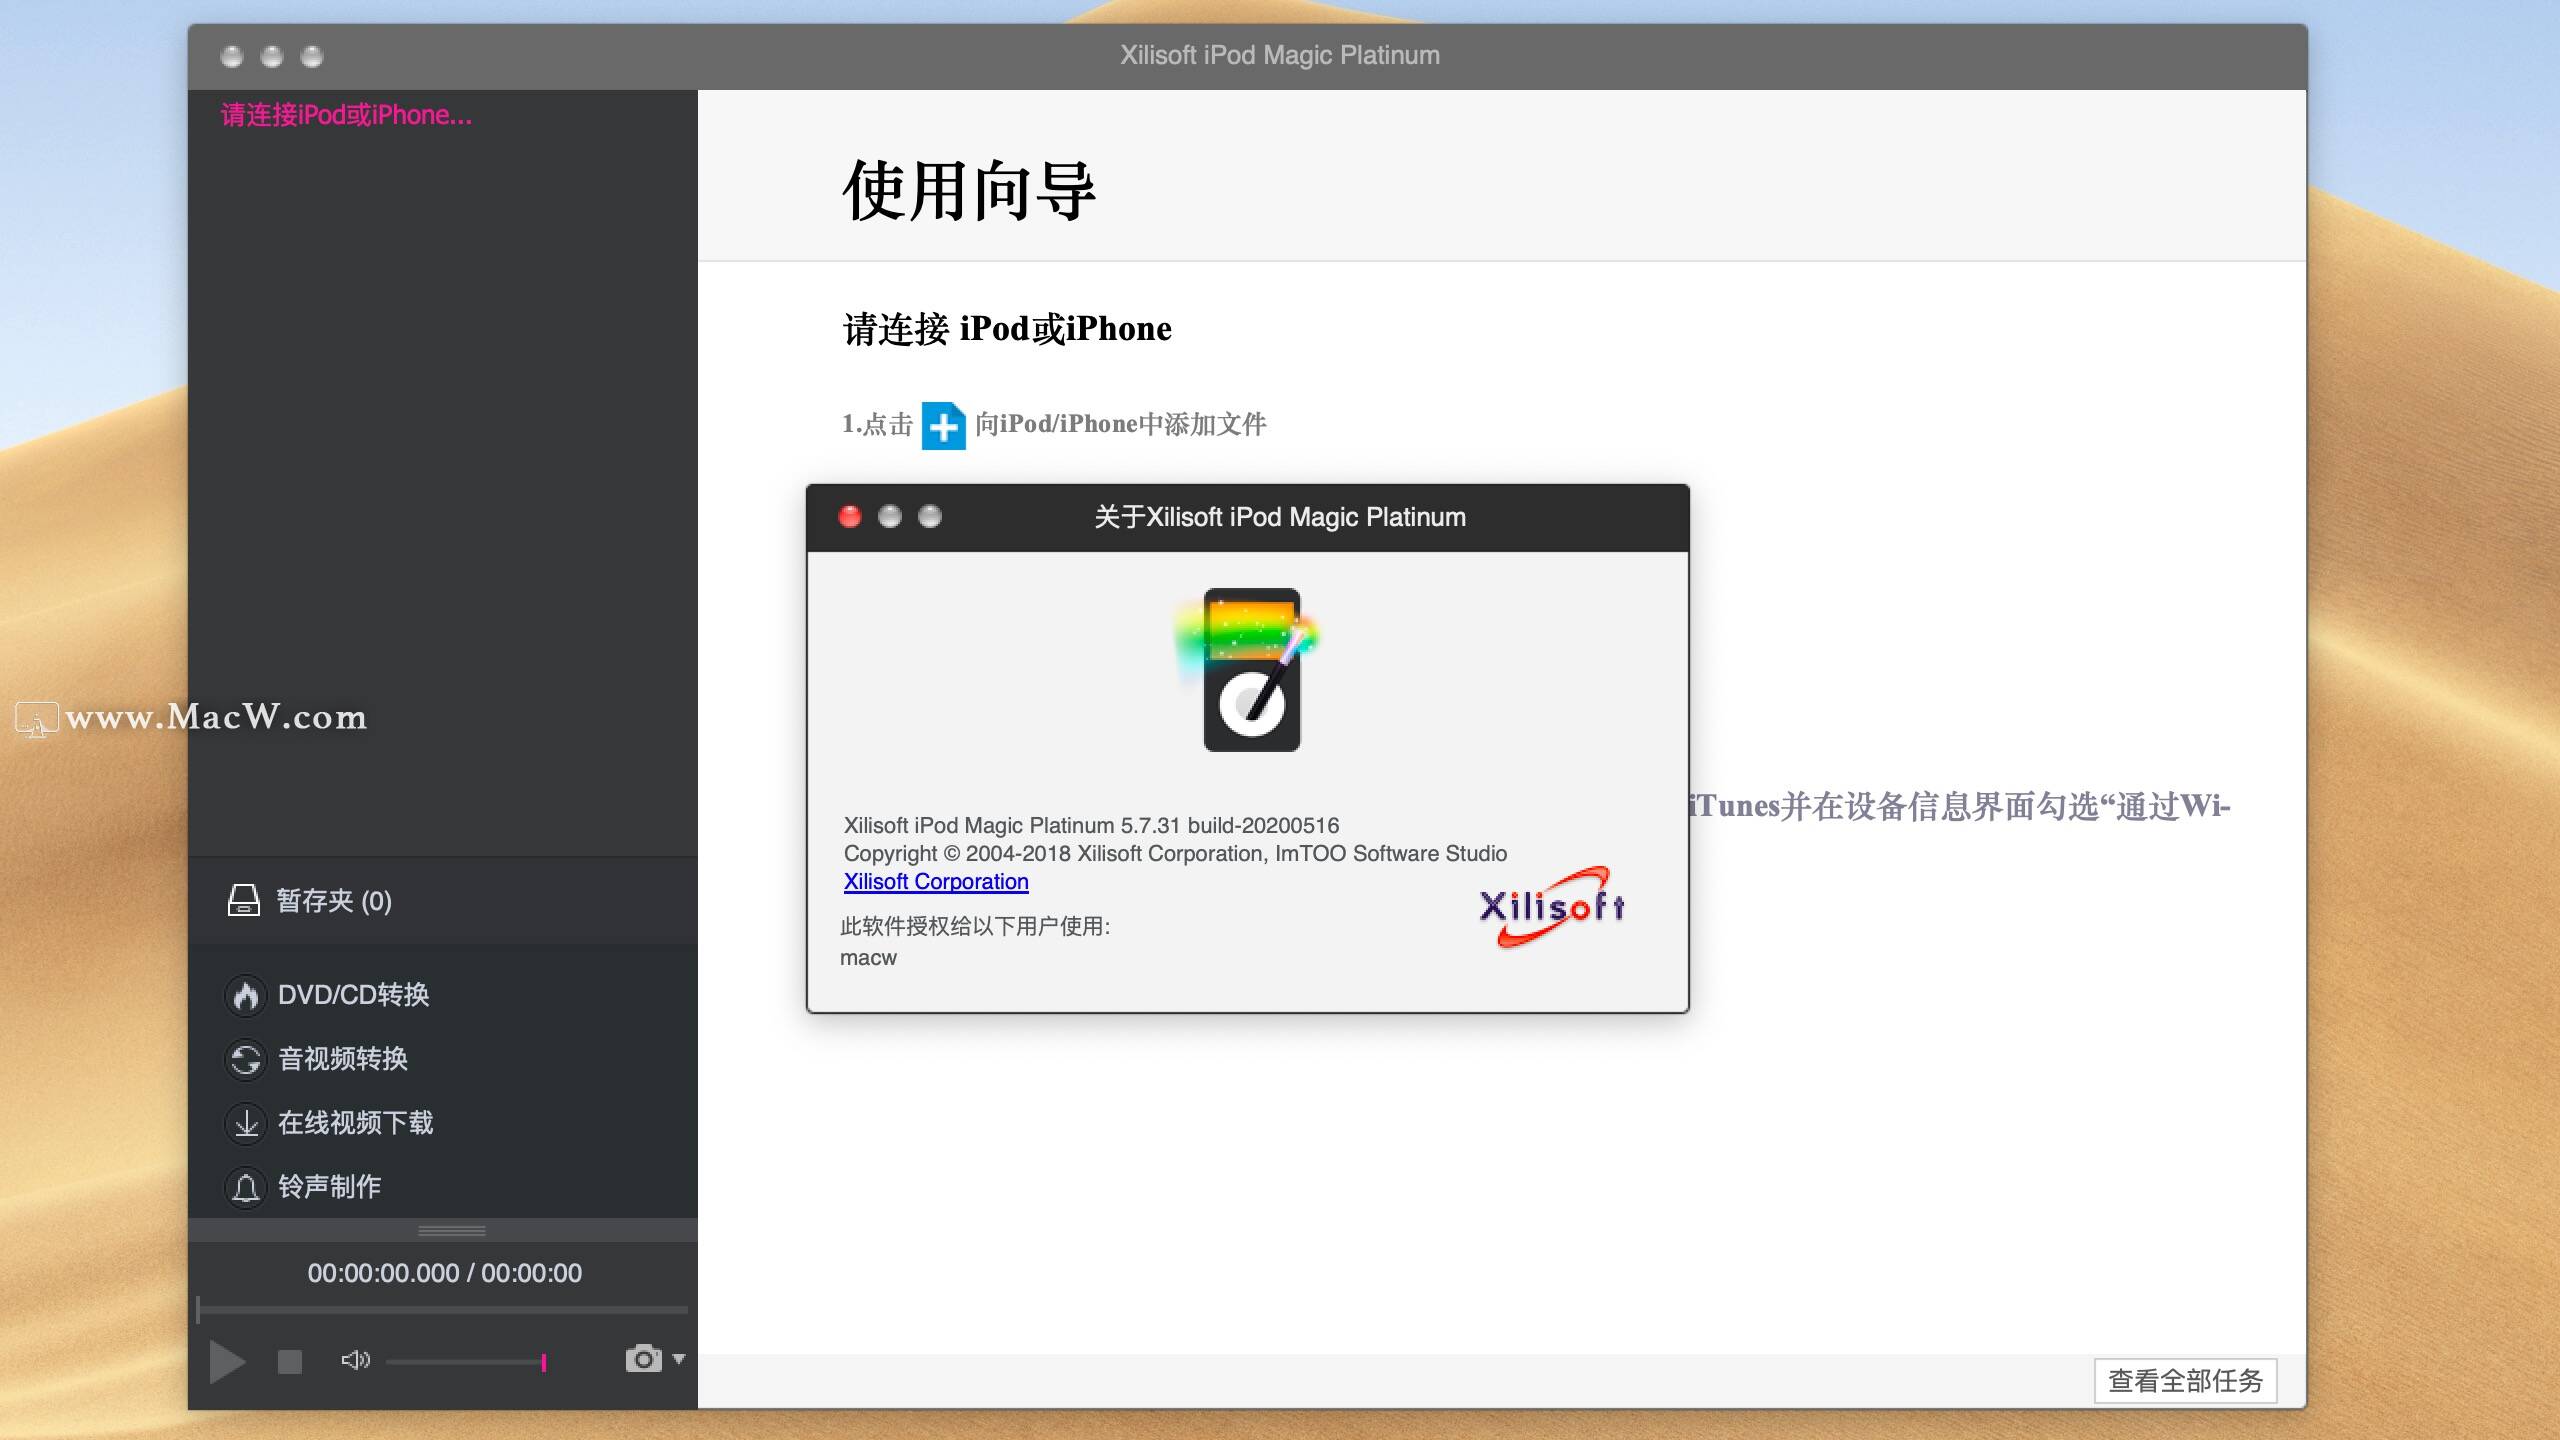The image size is (2560, 1440).
Task: Click the main window title Xilisoft iPod Magic Platinum
Action: tap(1279, 55)
